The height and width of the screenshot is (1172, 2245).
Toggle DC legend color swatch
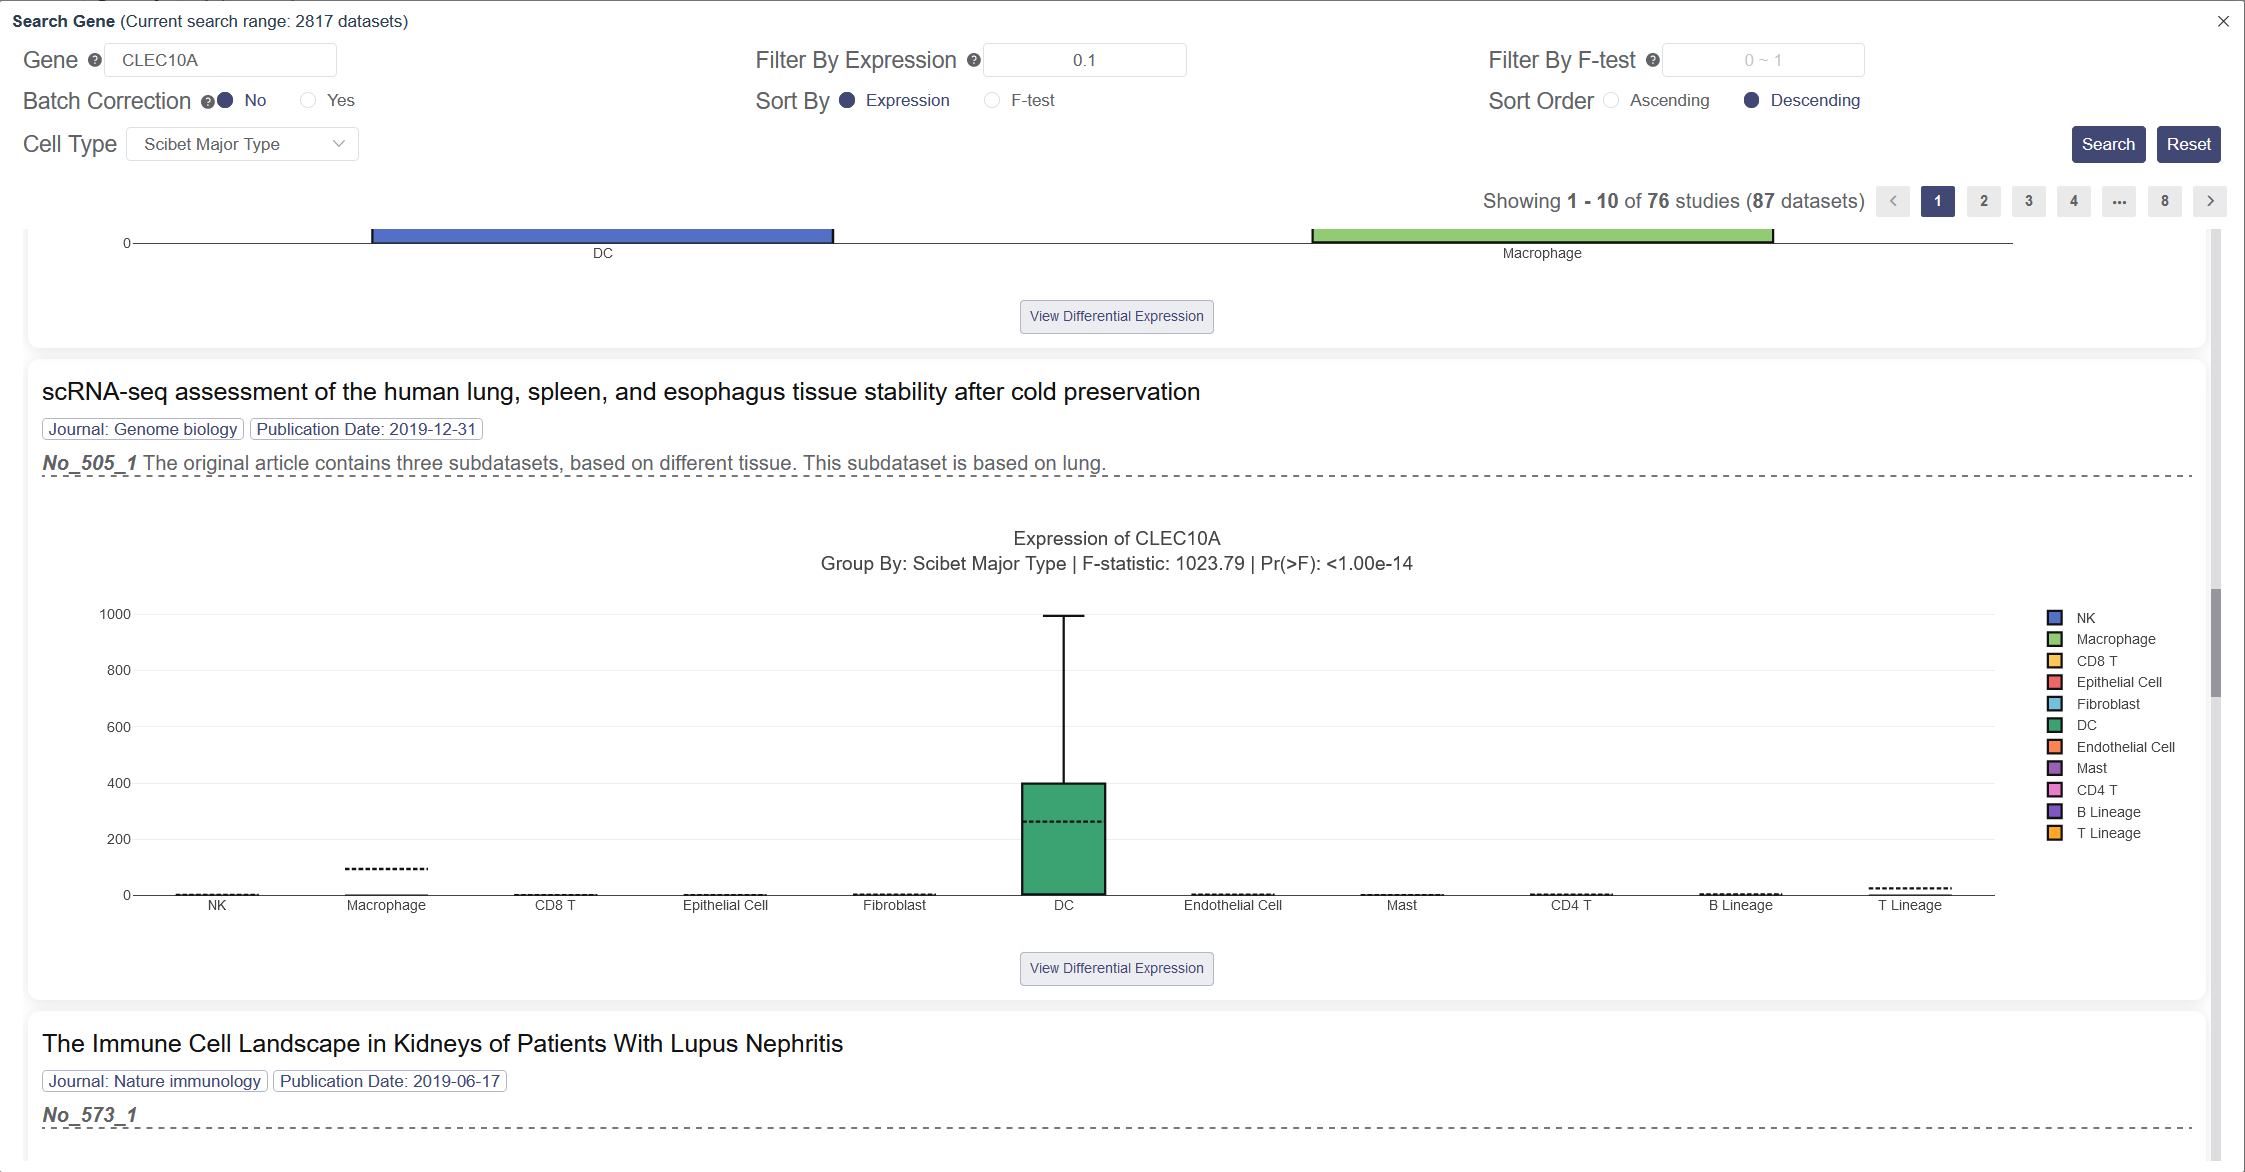coord(2055,725)
